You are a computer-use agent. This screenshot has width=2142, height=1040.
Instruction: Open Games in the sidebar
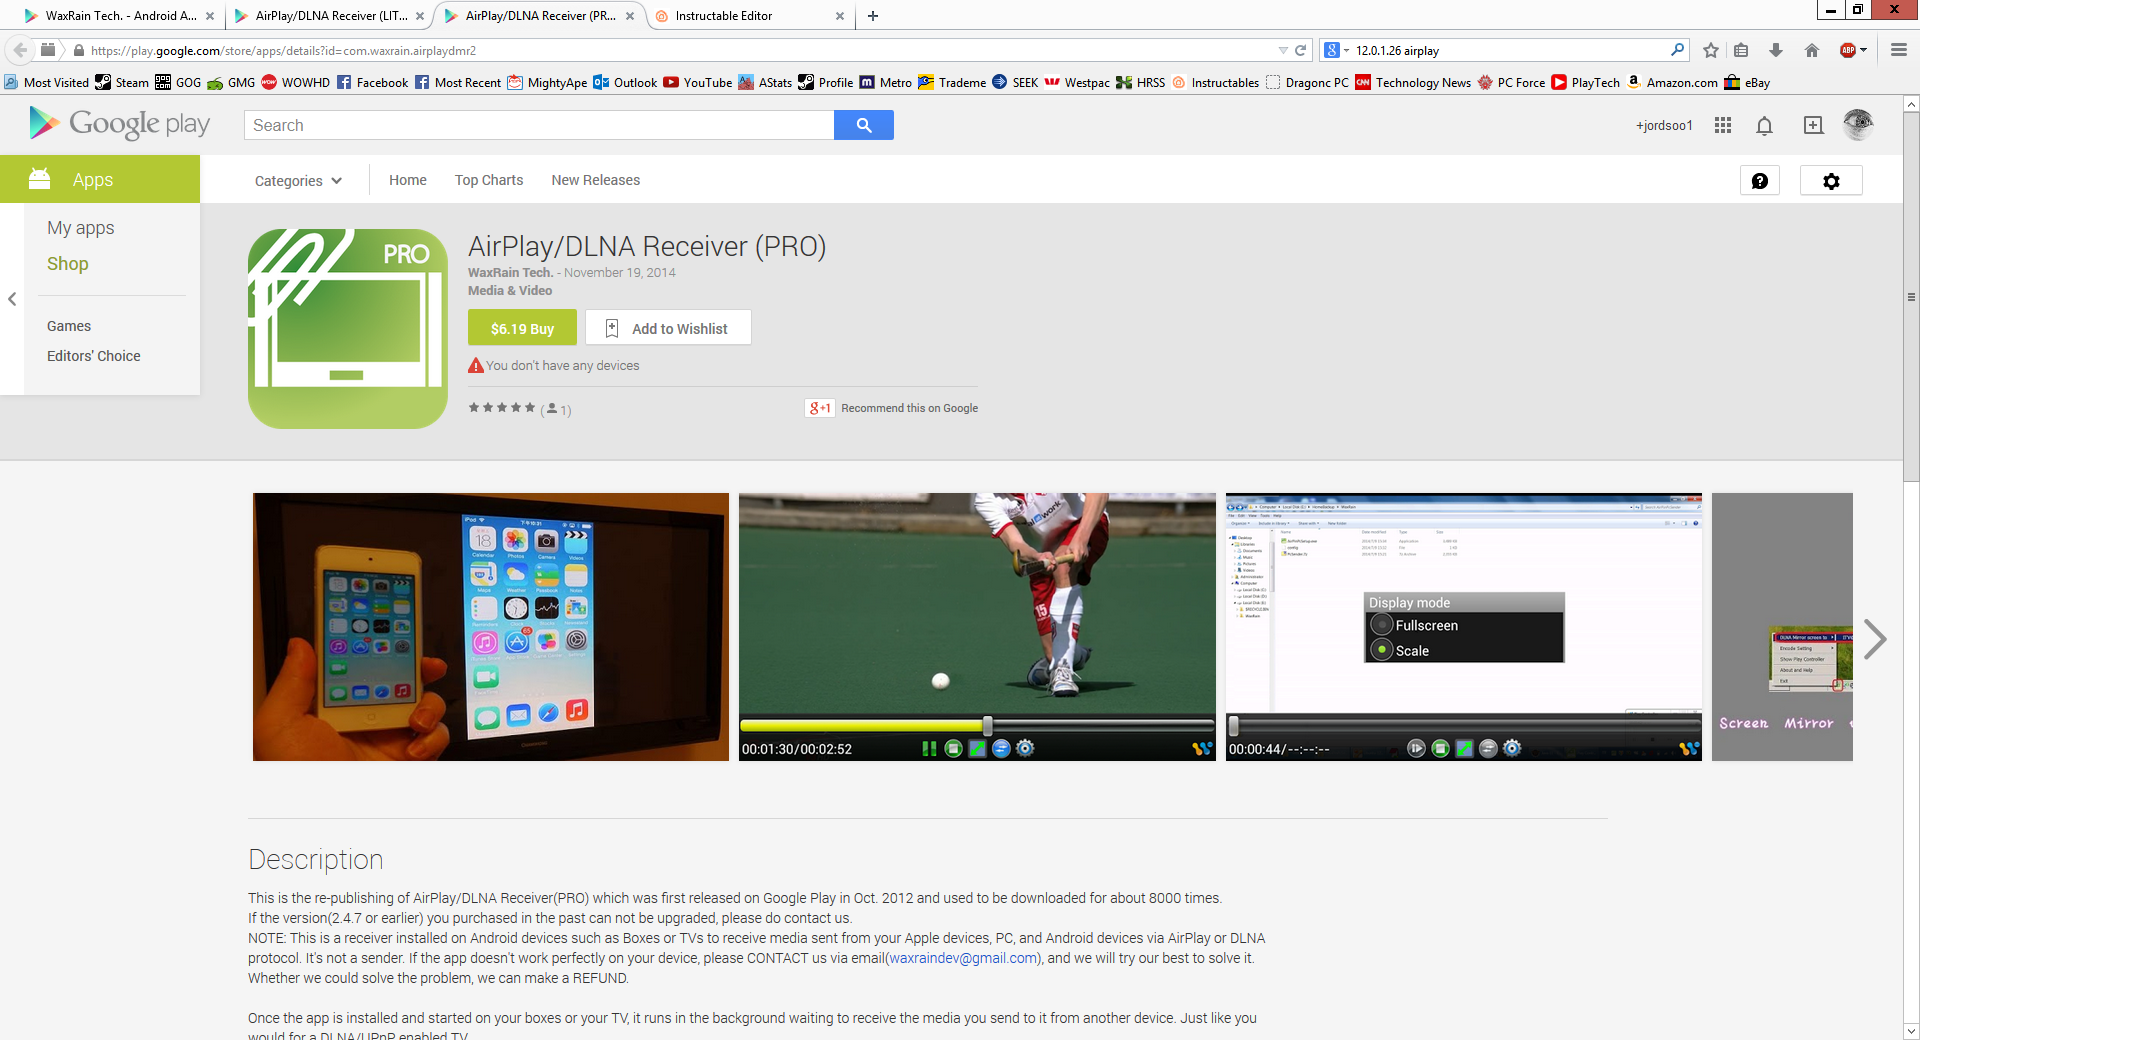(69, 326)
